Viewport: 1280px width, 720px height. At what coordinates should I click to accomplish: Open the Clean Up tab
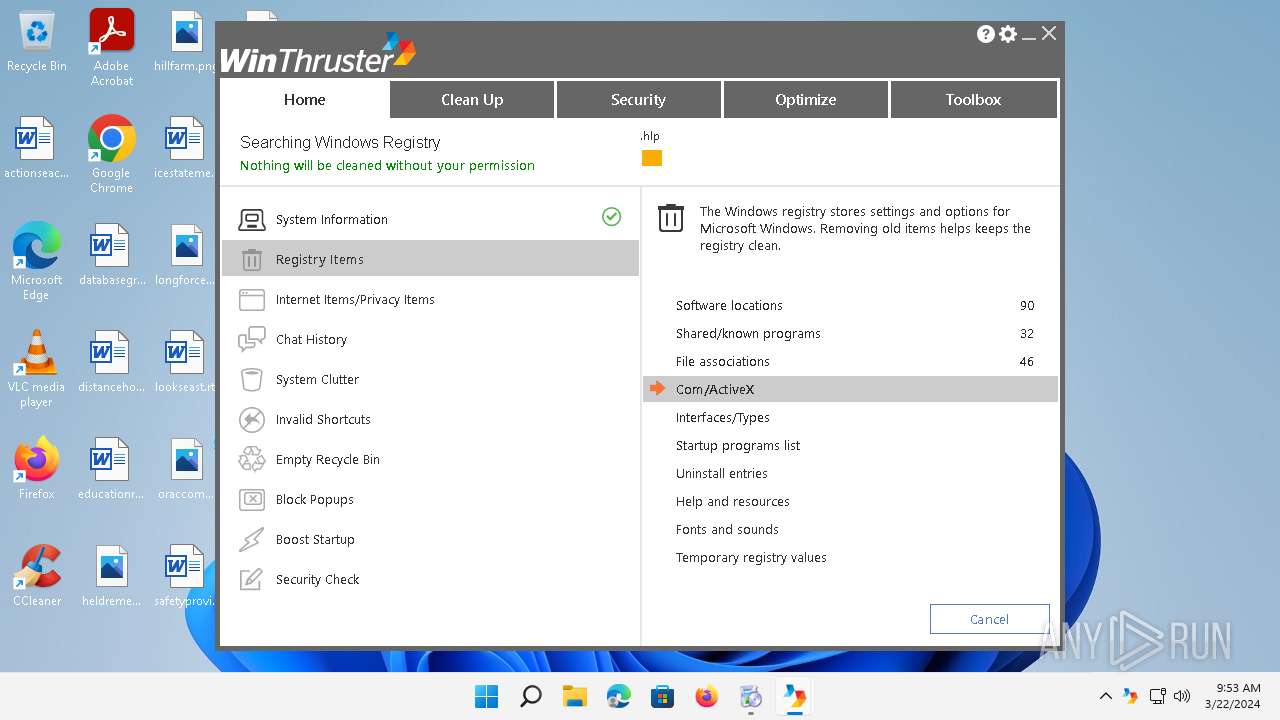point(472,100)
